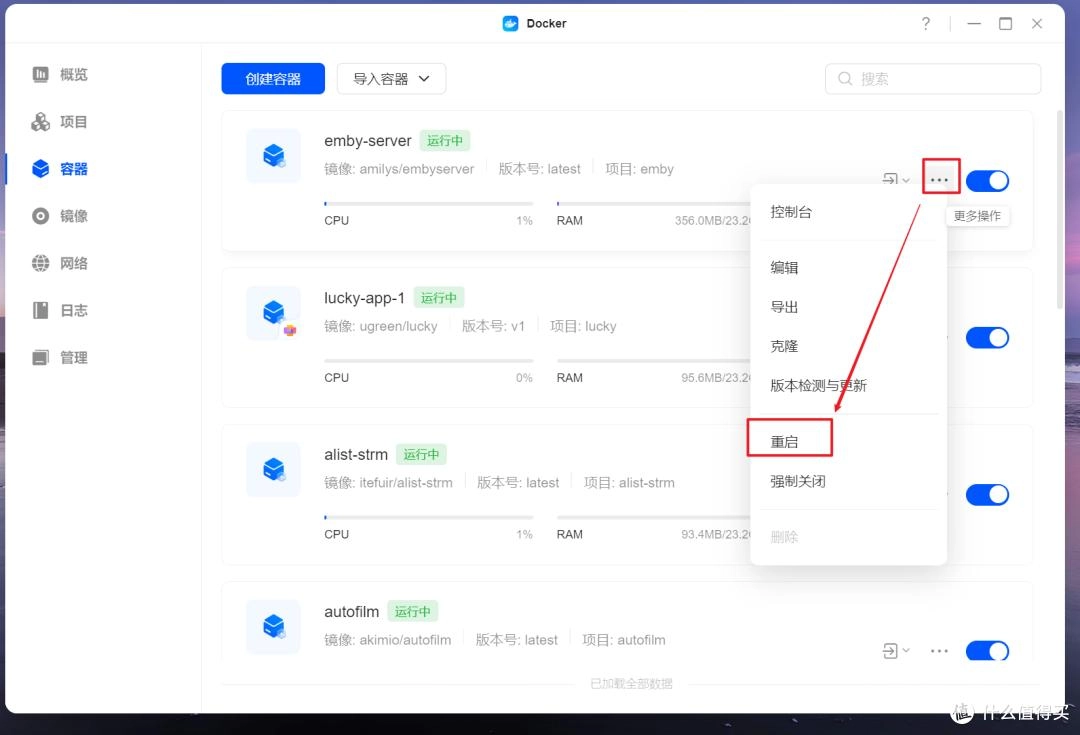Click the emby-server container icon
Screen dimensions: 1080x735
[x=273, y=156]
